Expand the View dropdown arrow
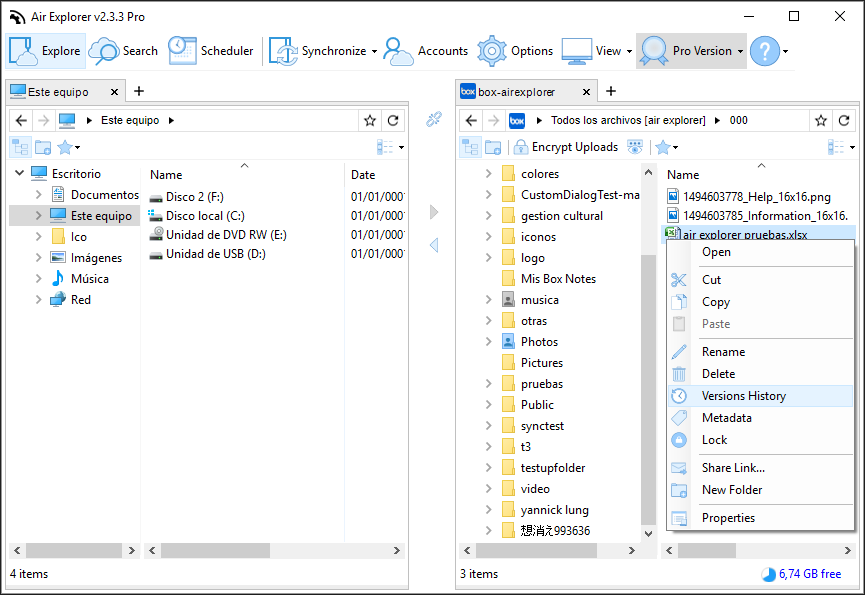The image size is (865, 595). coord(629,51)
